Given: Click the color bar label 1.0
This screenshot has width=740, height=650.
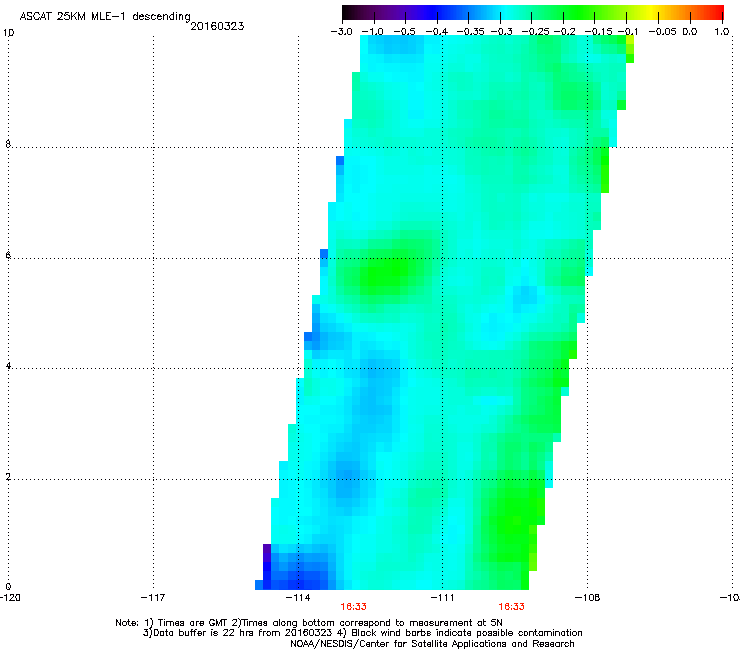Looking at the screenshot, I should 722,32.
